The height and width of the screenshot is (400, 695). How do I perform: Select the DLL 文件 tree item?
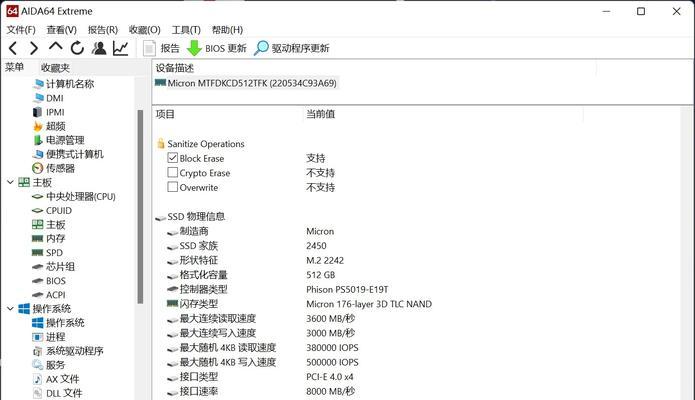tap(64, 393)
